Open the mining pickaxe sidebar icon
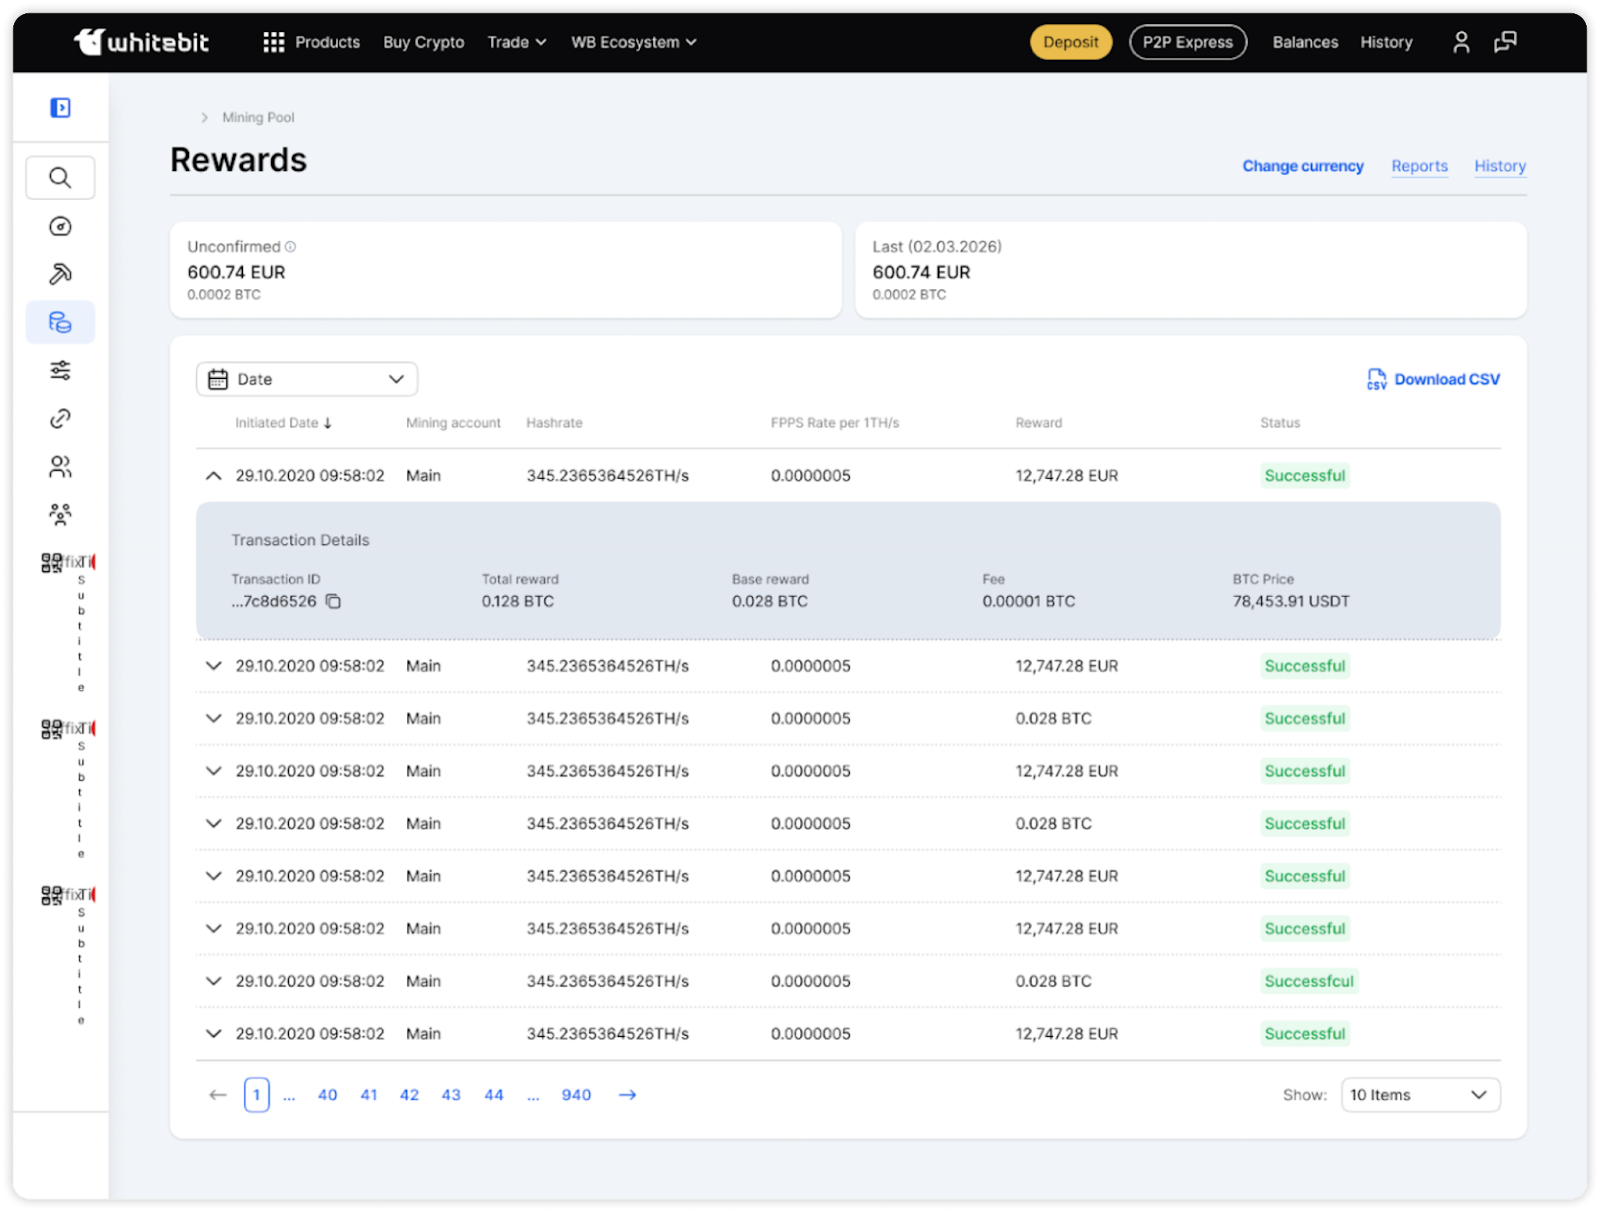1600x1212 pixels. click(60, 274)
